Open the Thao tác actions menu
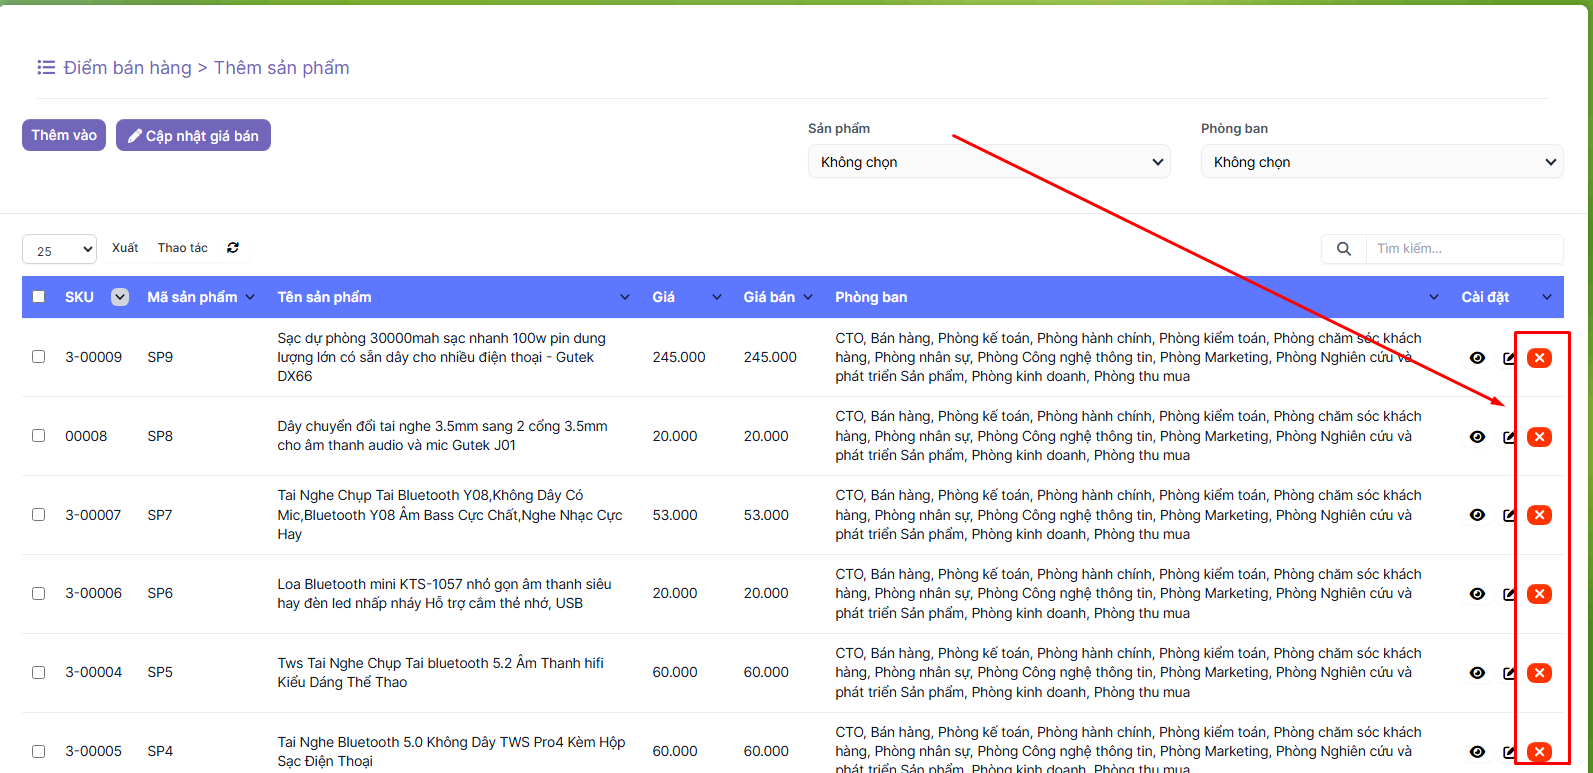The width and height of the screenshot is (1593, 773). [183, 248]
